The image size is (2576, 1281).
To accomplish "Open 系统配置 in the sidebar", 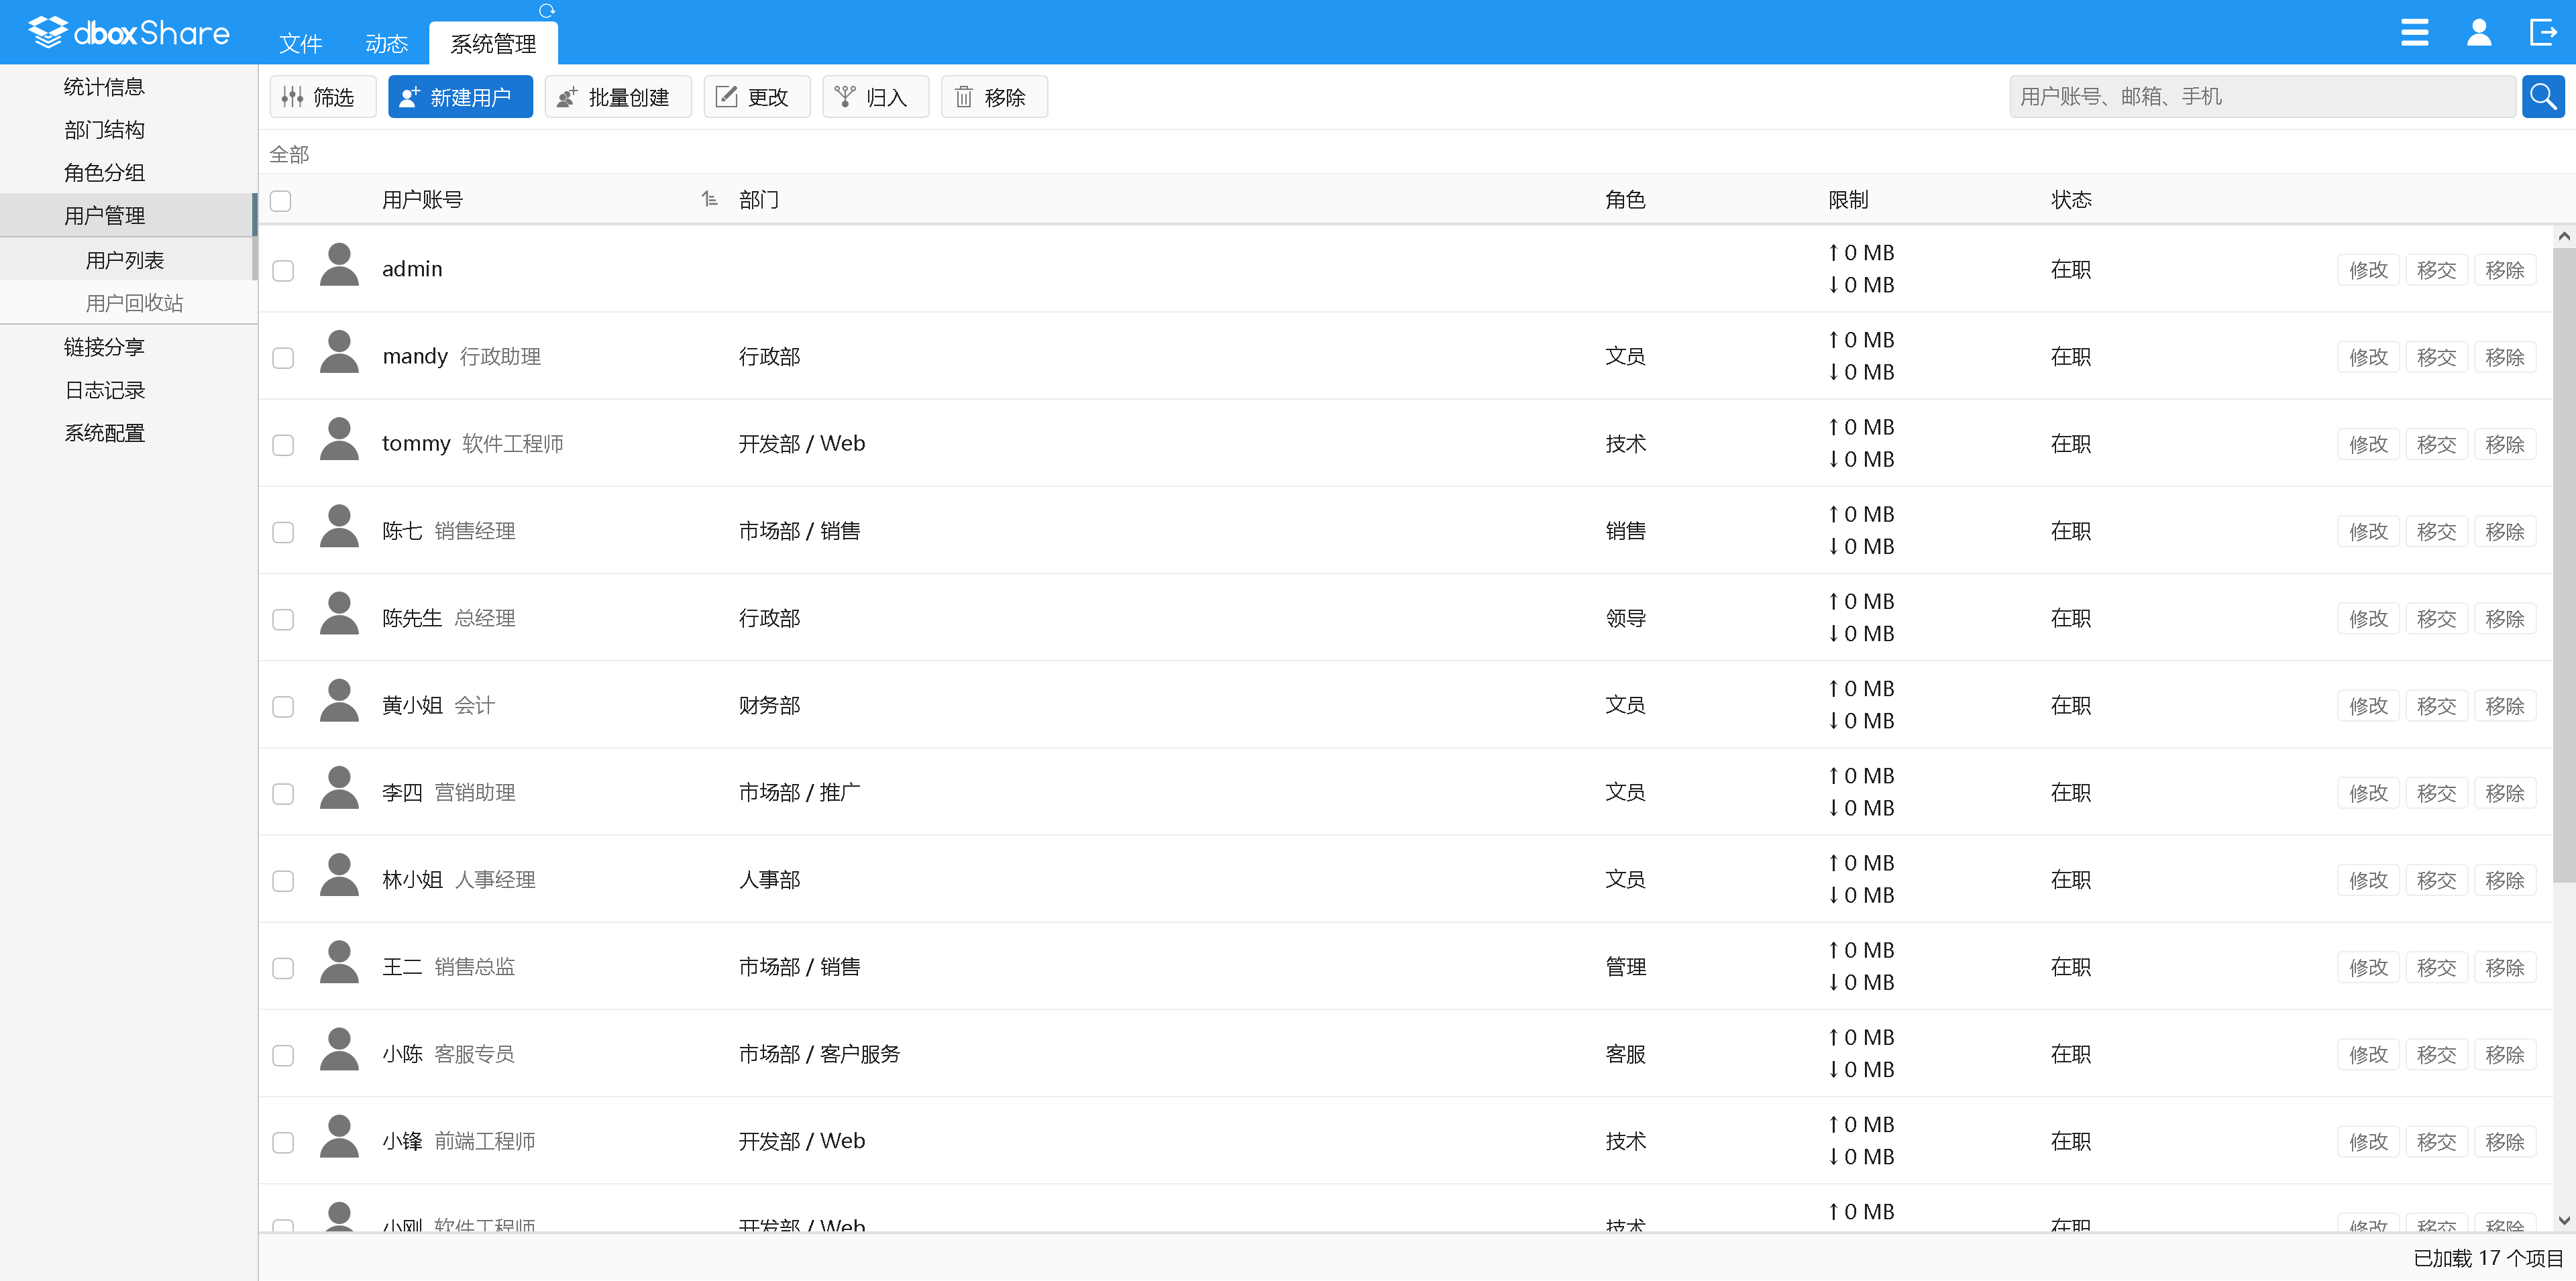I will (x=128, y=433).
